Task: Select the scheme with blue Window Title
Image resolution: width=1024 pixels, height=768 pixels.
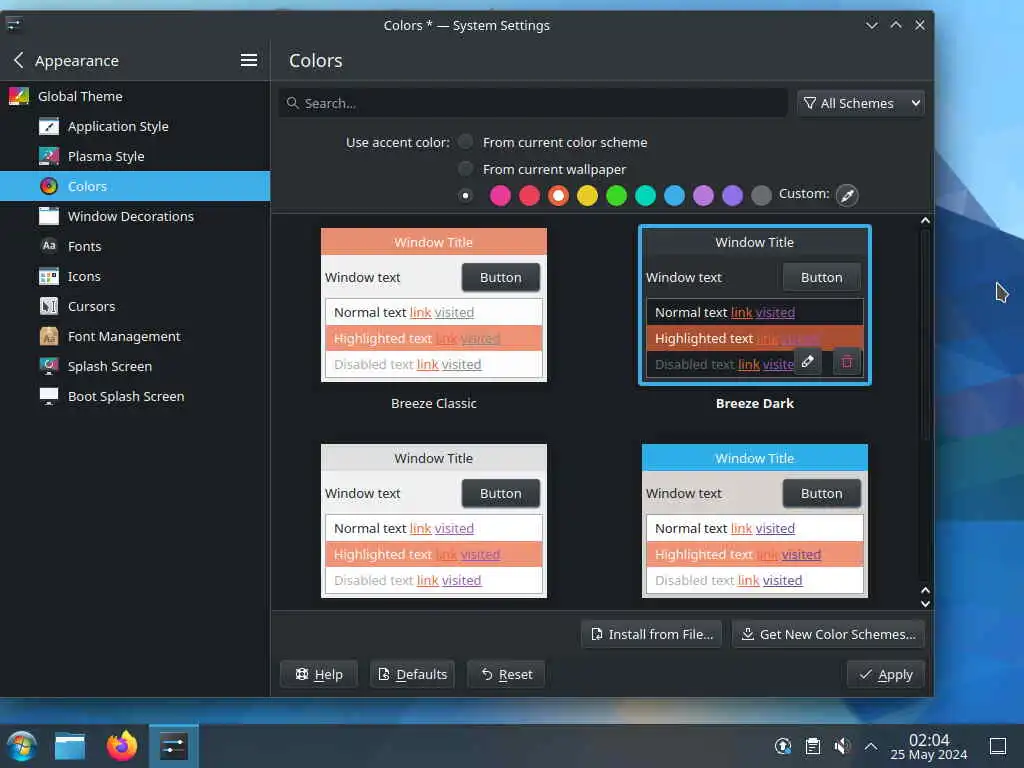Action: pos(754,520)
